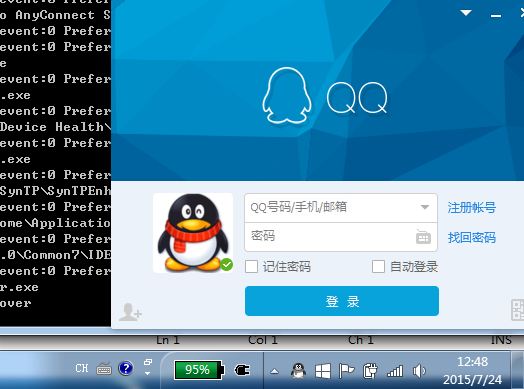Show hidden tray icons arrow
Screen dimensions: 524x389
click(x=274, y=371)
